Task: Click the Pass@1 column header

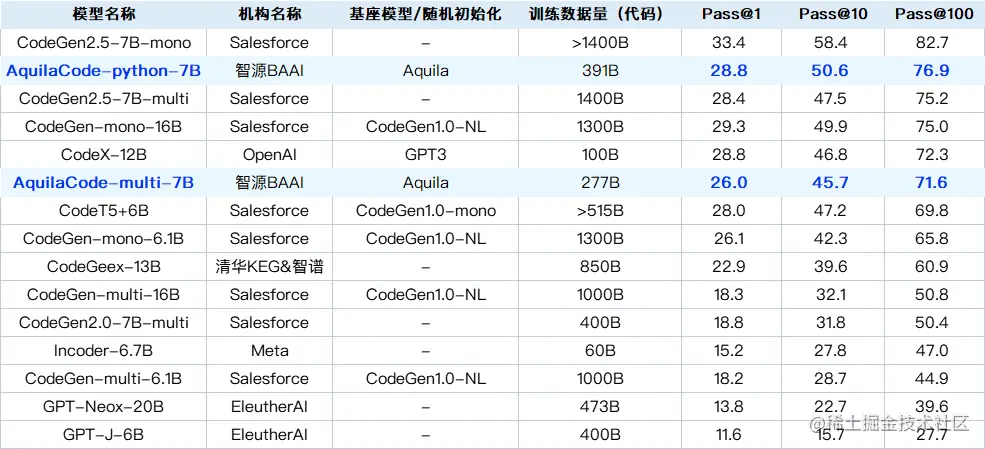Action: pyautogui.click(x=731, y=14)
